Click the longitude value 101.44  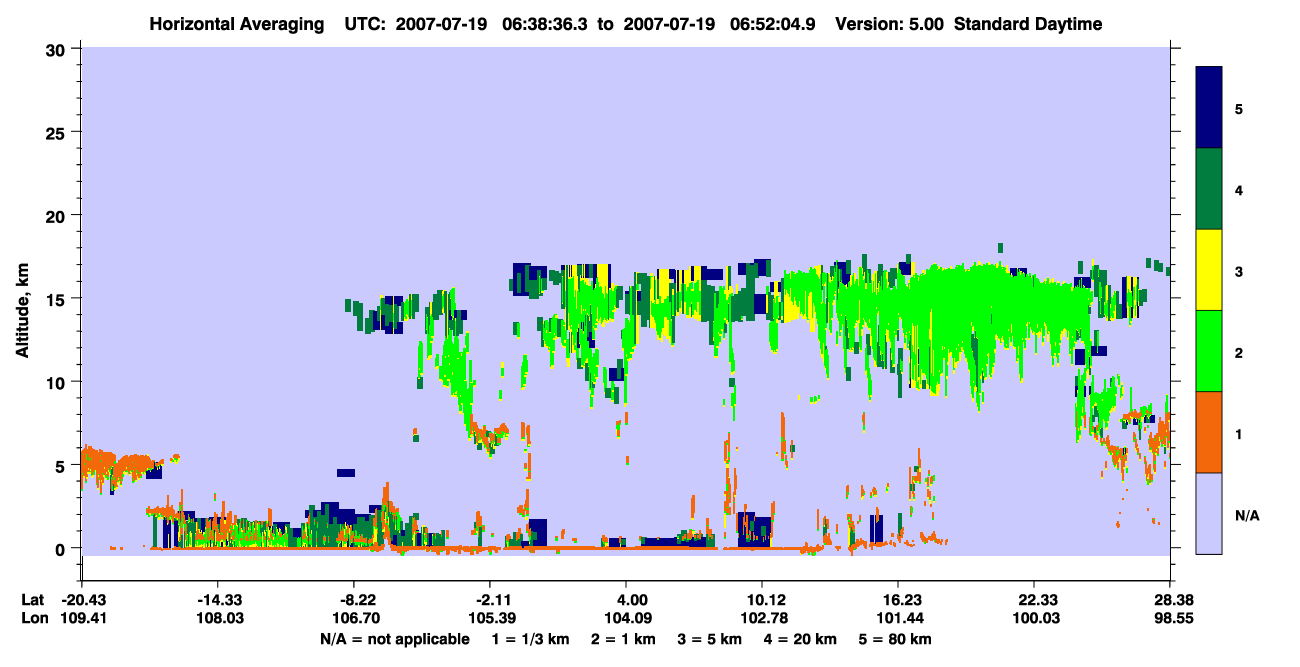[898, 619]
